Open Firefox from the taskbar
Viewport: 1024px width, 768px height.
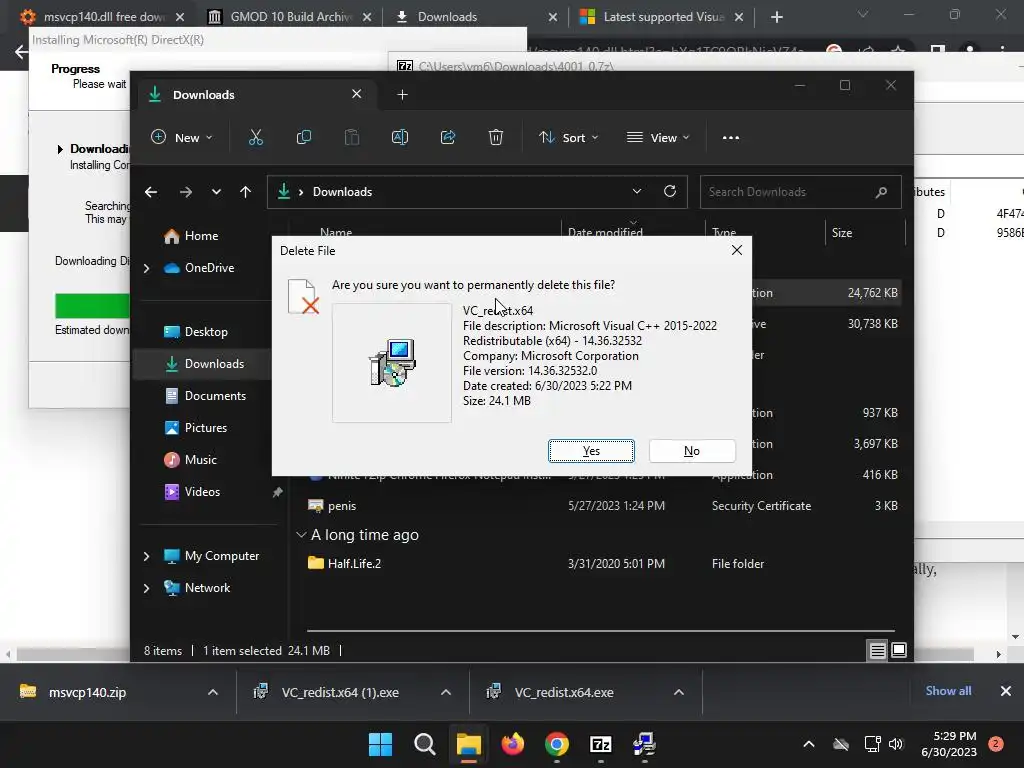click(x=513, y=744)
